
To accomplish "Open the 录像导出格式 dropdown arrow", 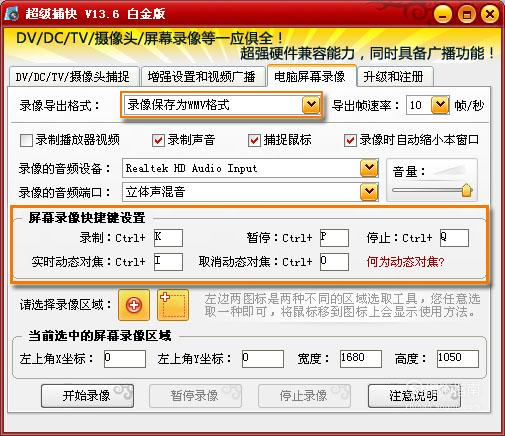I will click(x=311, y=105).
